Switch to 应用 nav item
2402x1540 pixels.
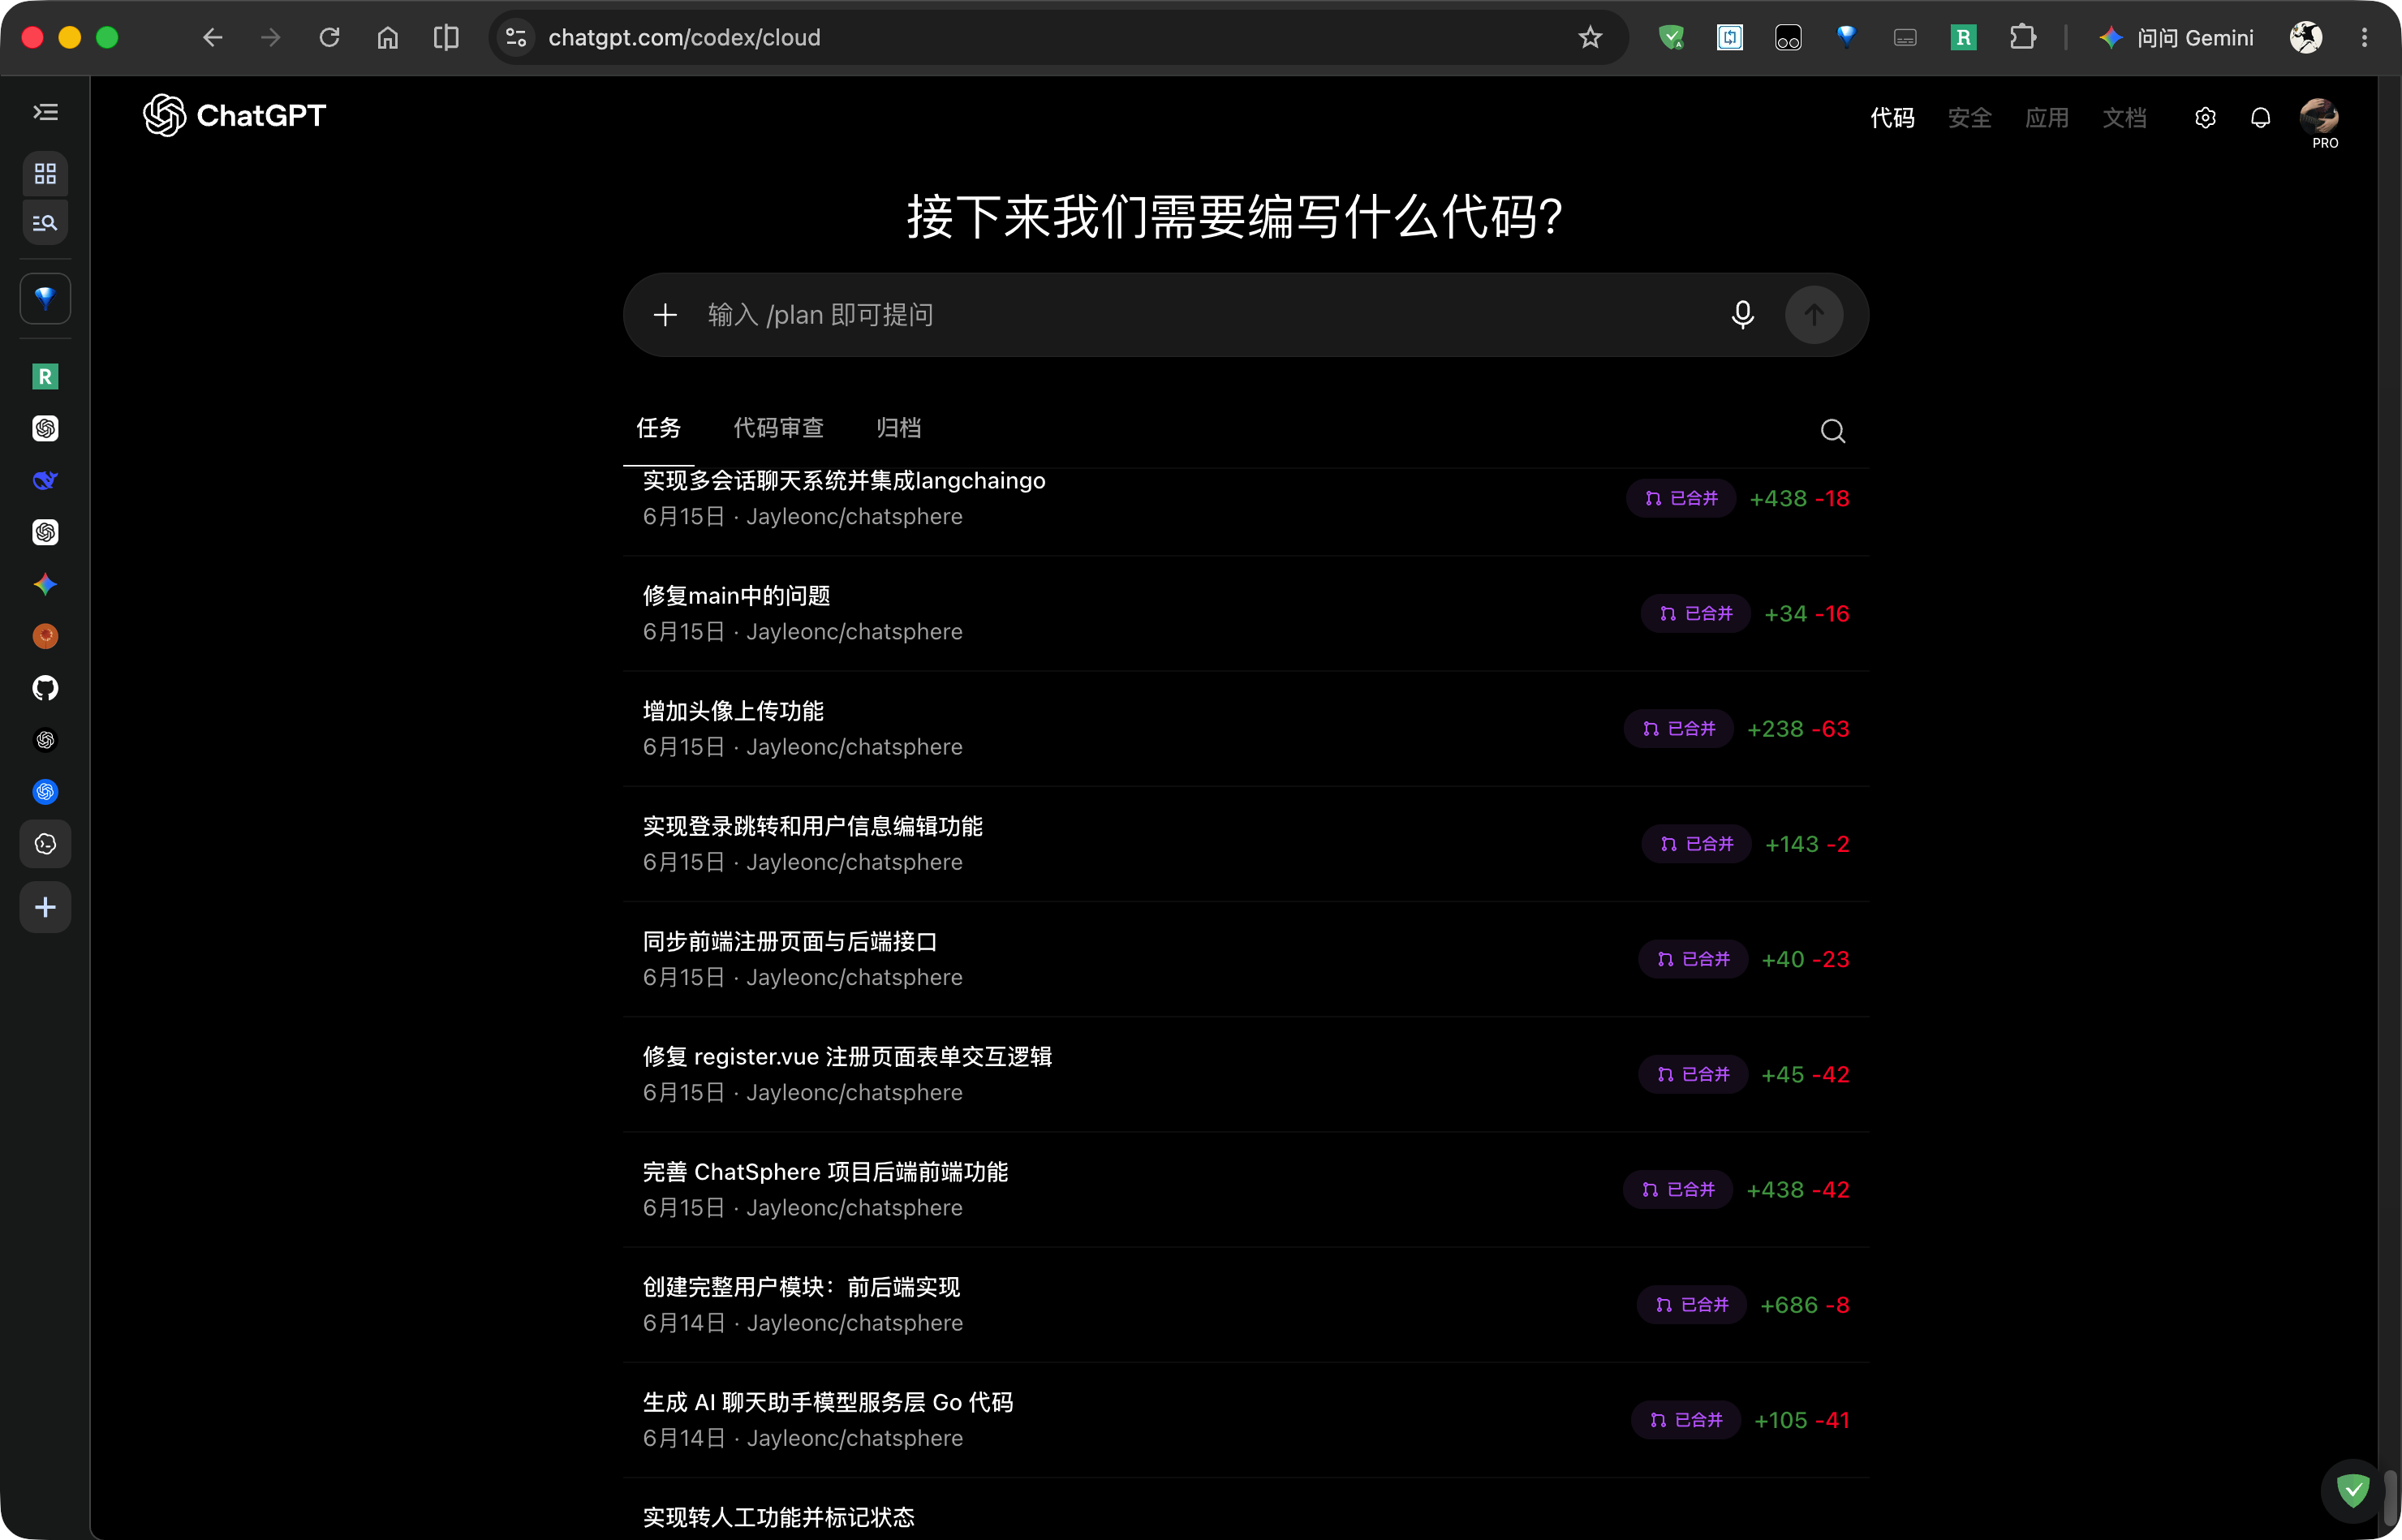[x=2046, y=118]
